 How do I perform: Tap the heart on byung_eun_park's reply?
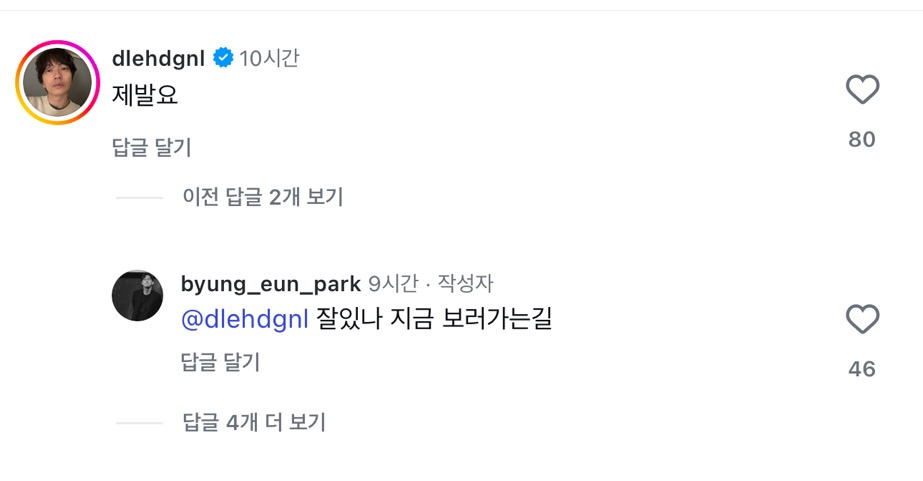[x=862, y=320]
